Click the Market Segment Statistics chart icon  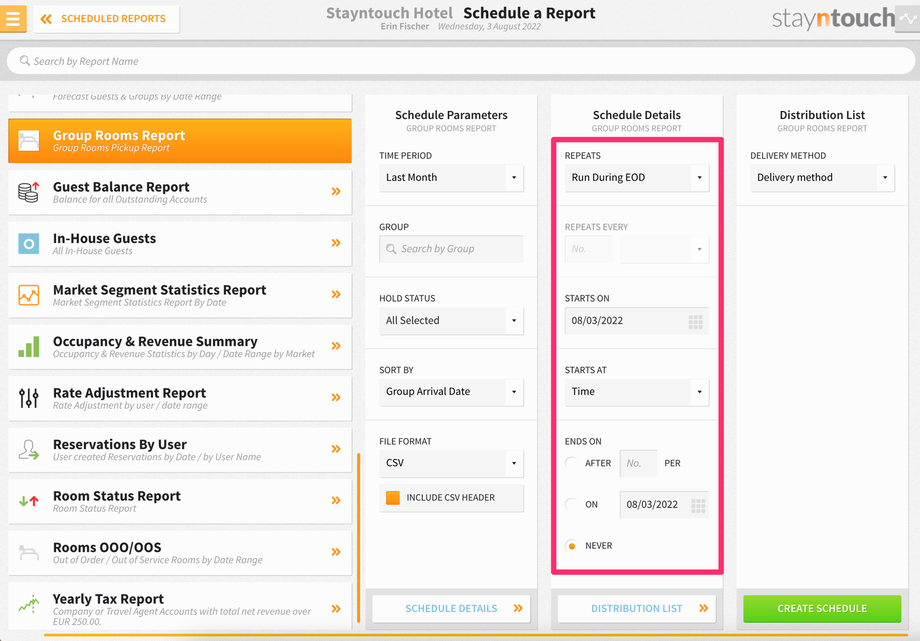tap(28, 295)
